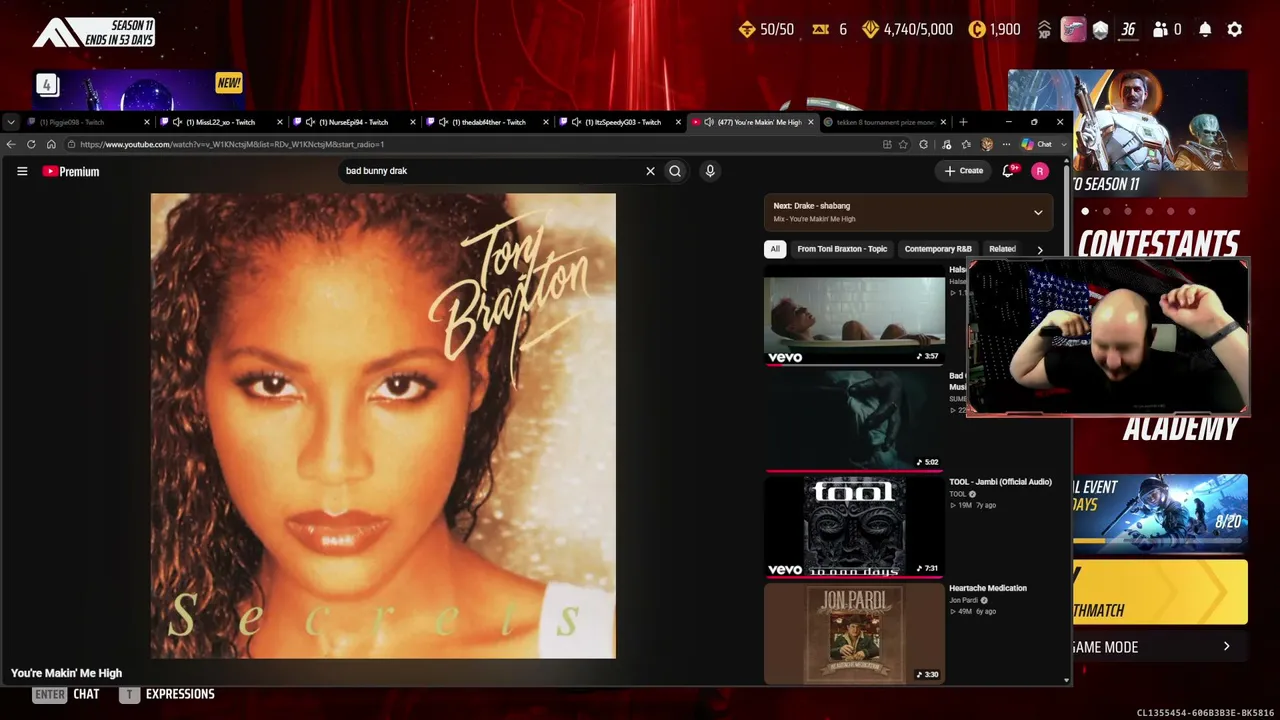Viewport: 1280px width, 720px height.
Task: Open the browser tab search arrow
Action: click(10, 122)
